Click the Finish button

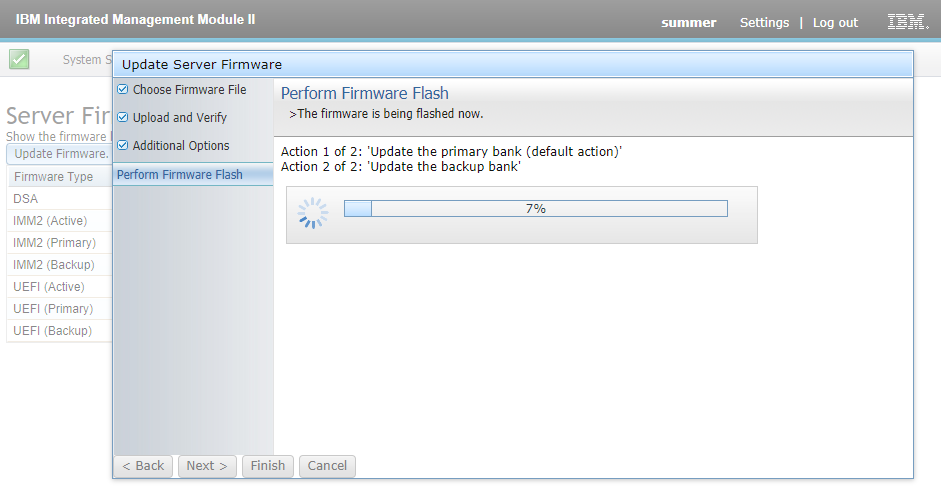268,466
